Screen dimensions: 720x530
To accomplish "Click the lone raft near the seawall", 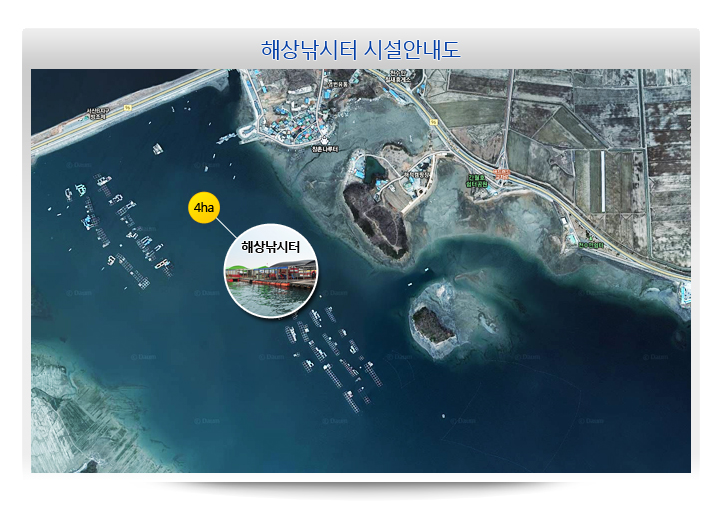I will [157, 149].
